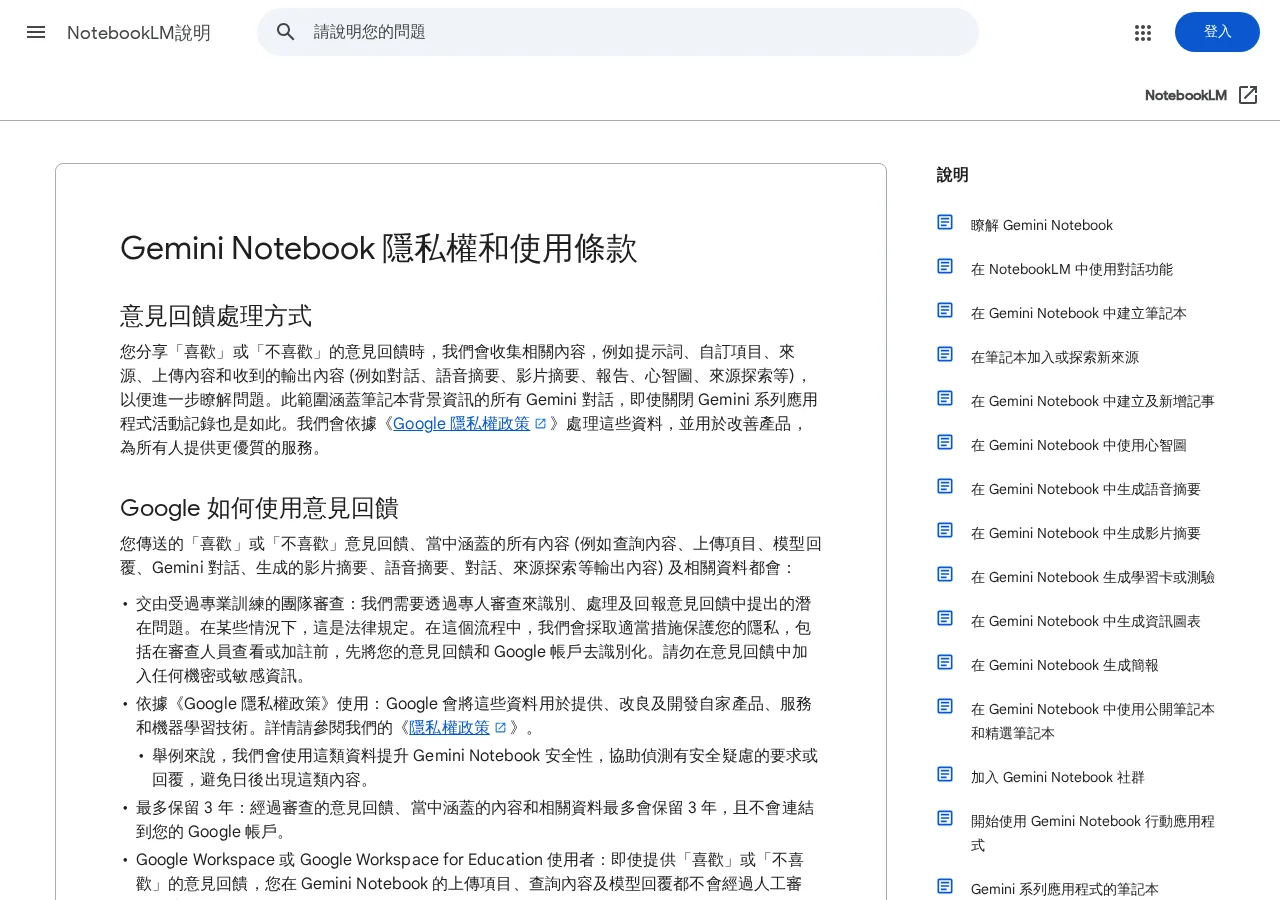This screenshot has width=1280, height=900.
Task: Open 在筆記本加入或探索新來源 article
Action: click(x=1055, y=357)
